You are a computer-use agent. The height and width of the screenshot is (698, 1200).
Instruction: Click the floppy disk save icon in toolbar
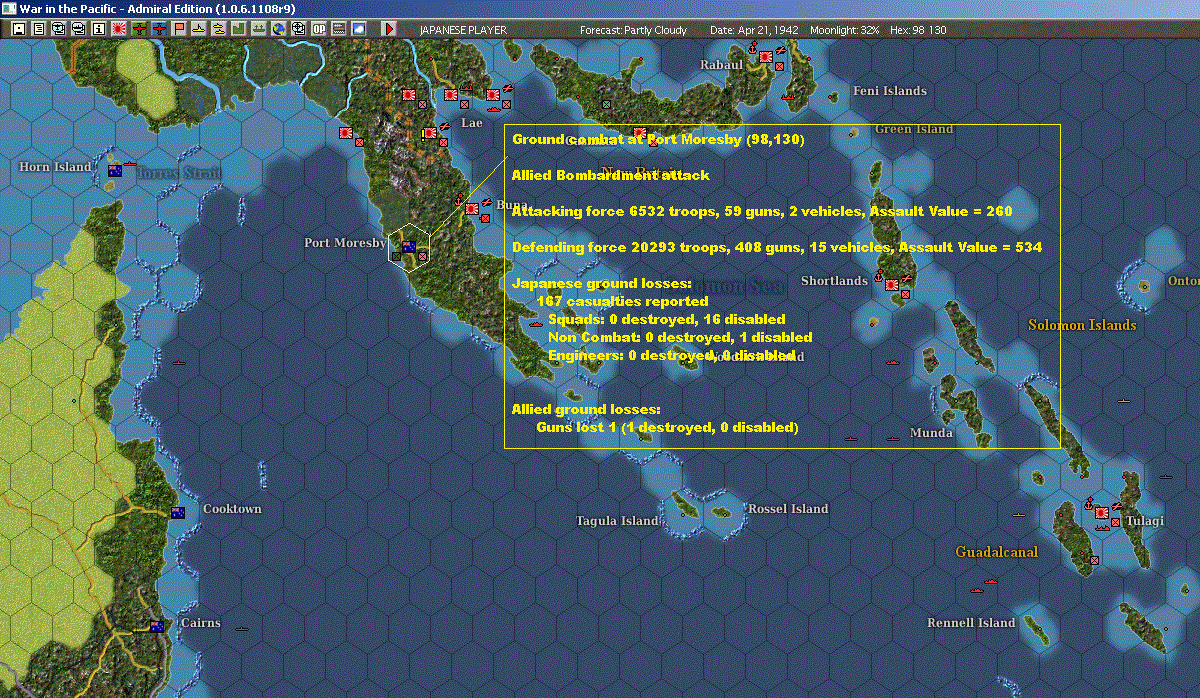19,29
